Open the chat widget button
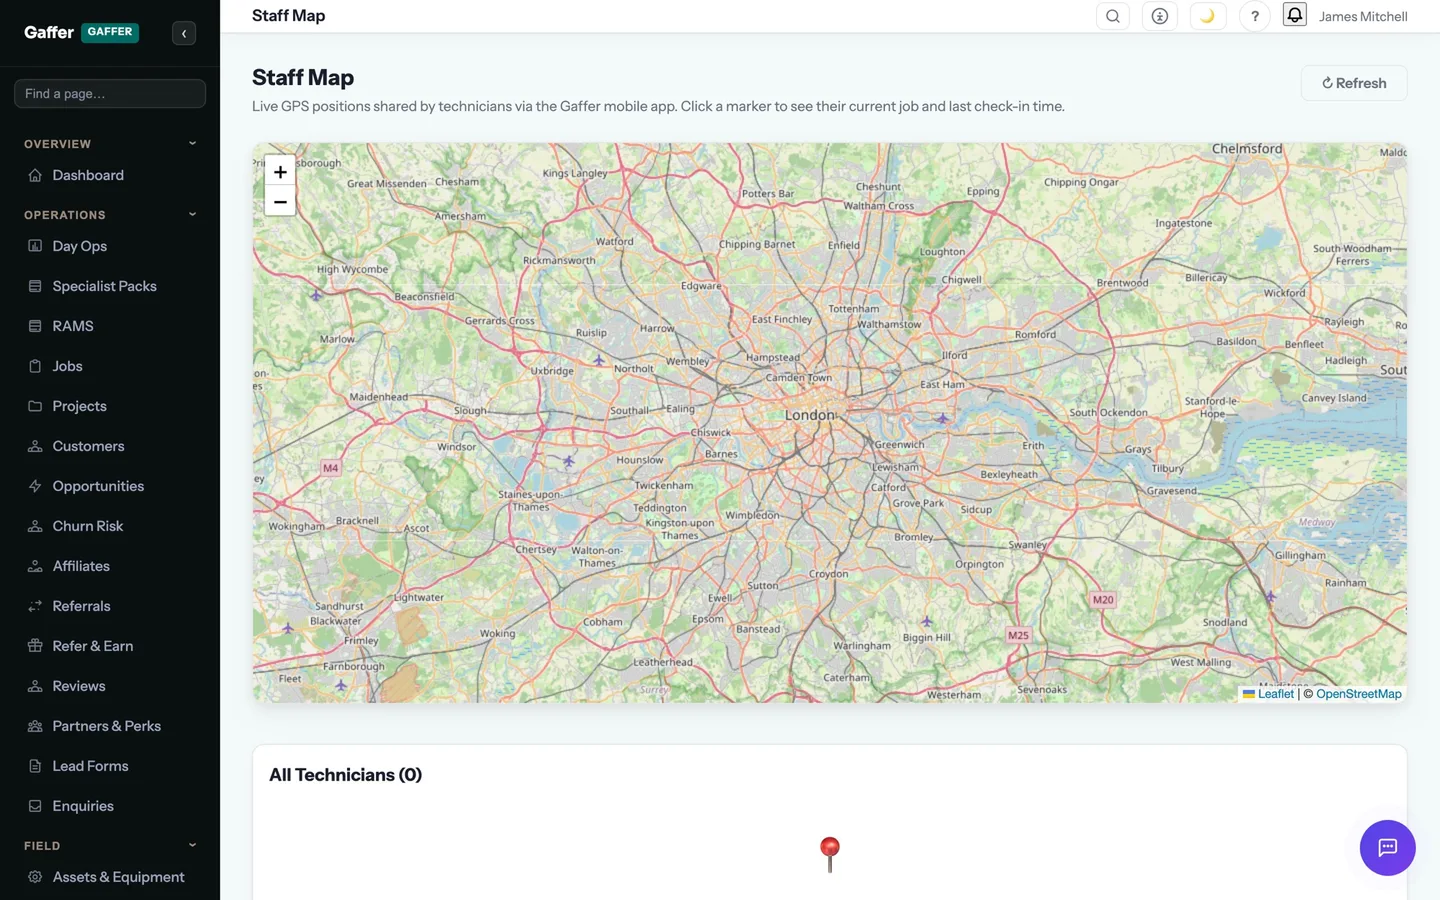Image resolution: width=1440 pixels, height=900 pixels. tap(1387, 848)
